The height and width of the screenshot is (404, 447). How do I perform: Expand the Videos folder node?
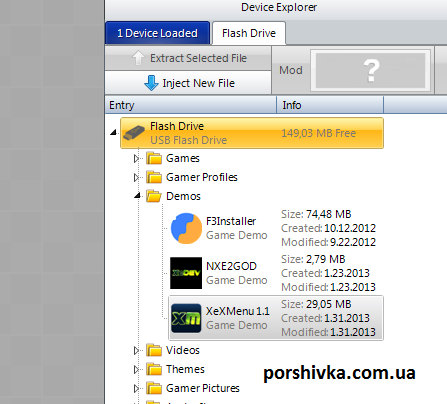136,350
